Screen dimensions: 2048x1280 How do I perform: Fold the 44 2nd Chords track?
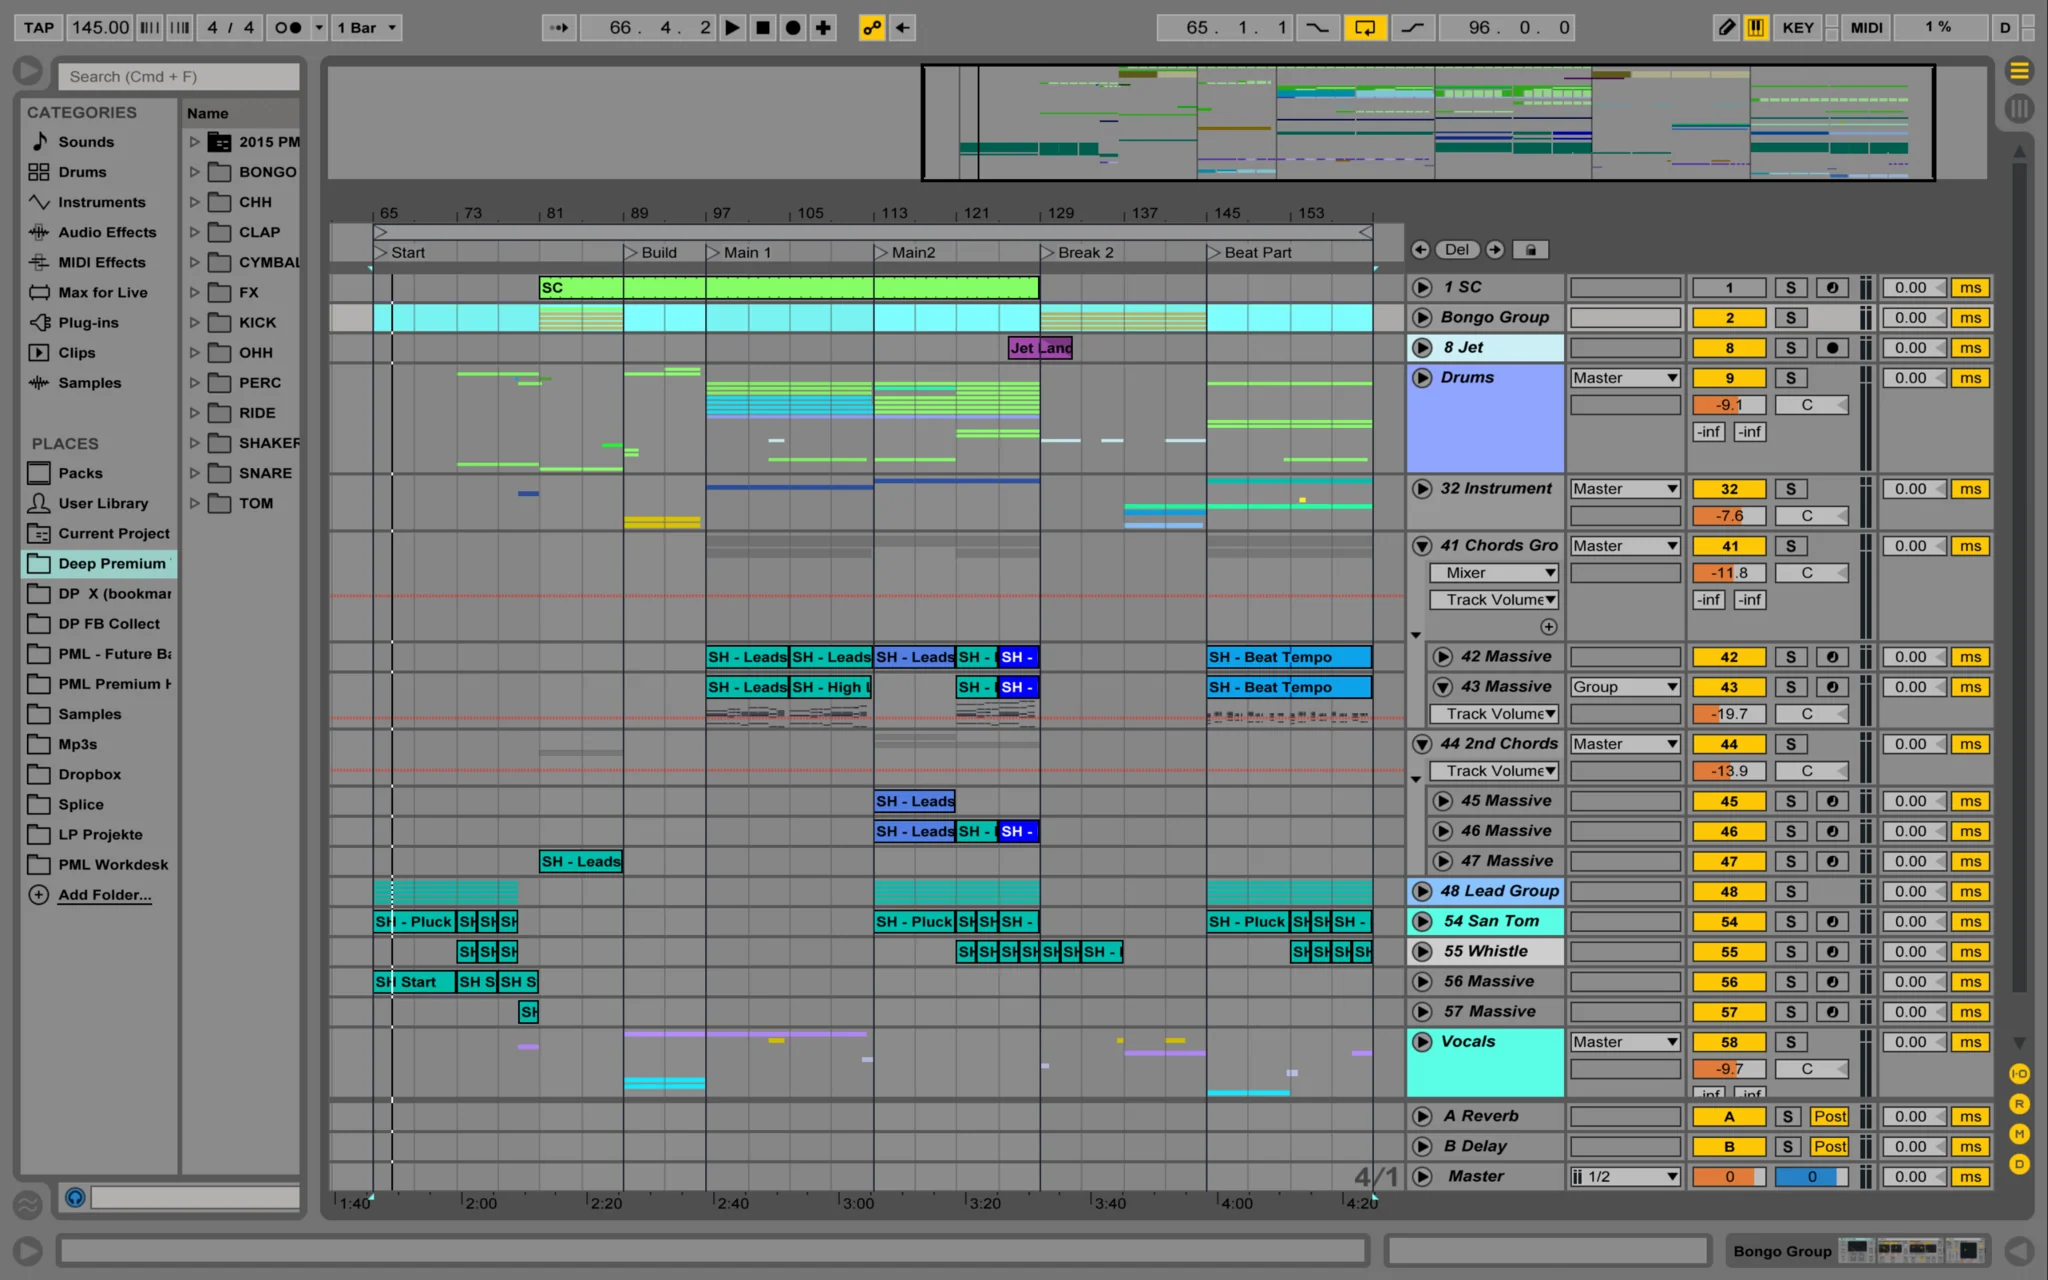tap(1422, 744)
